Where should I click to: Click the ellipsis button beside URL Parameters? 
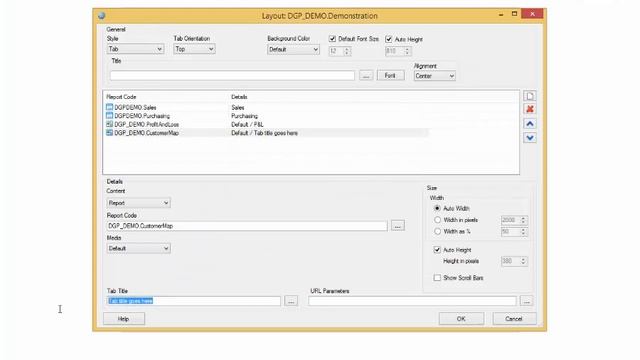click(527, 301)
